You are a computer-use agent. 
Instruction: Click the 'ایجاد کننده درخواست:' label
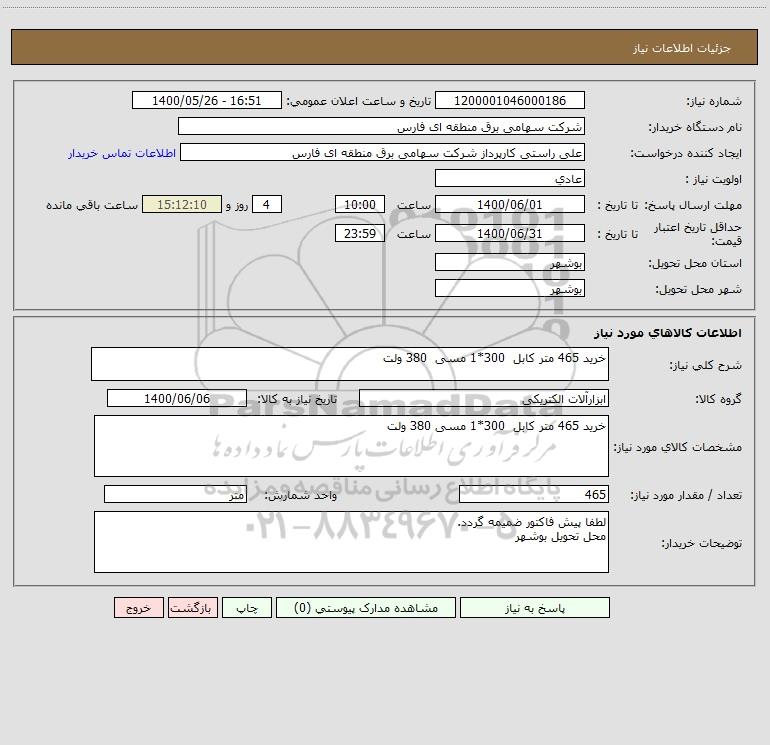(x=686, y=153)
